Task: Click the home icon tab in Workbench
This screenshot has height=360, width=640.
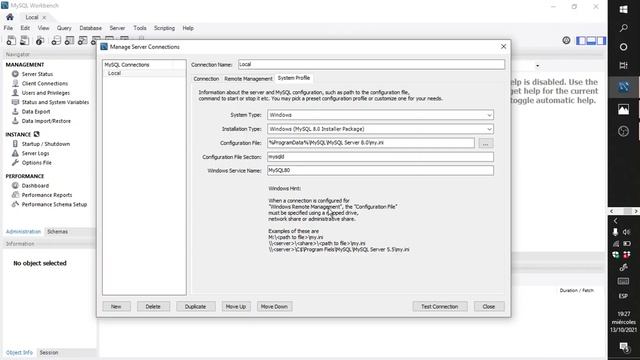Action: (10, 17)
